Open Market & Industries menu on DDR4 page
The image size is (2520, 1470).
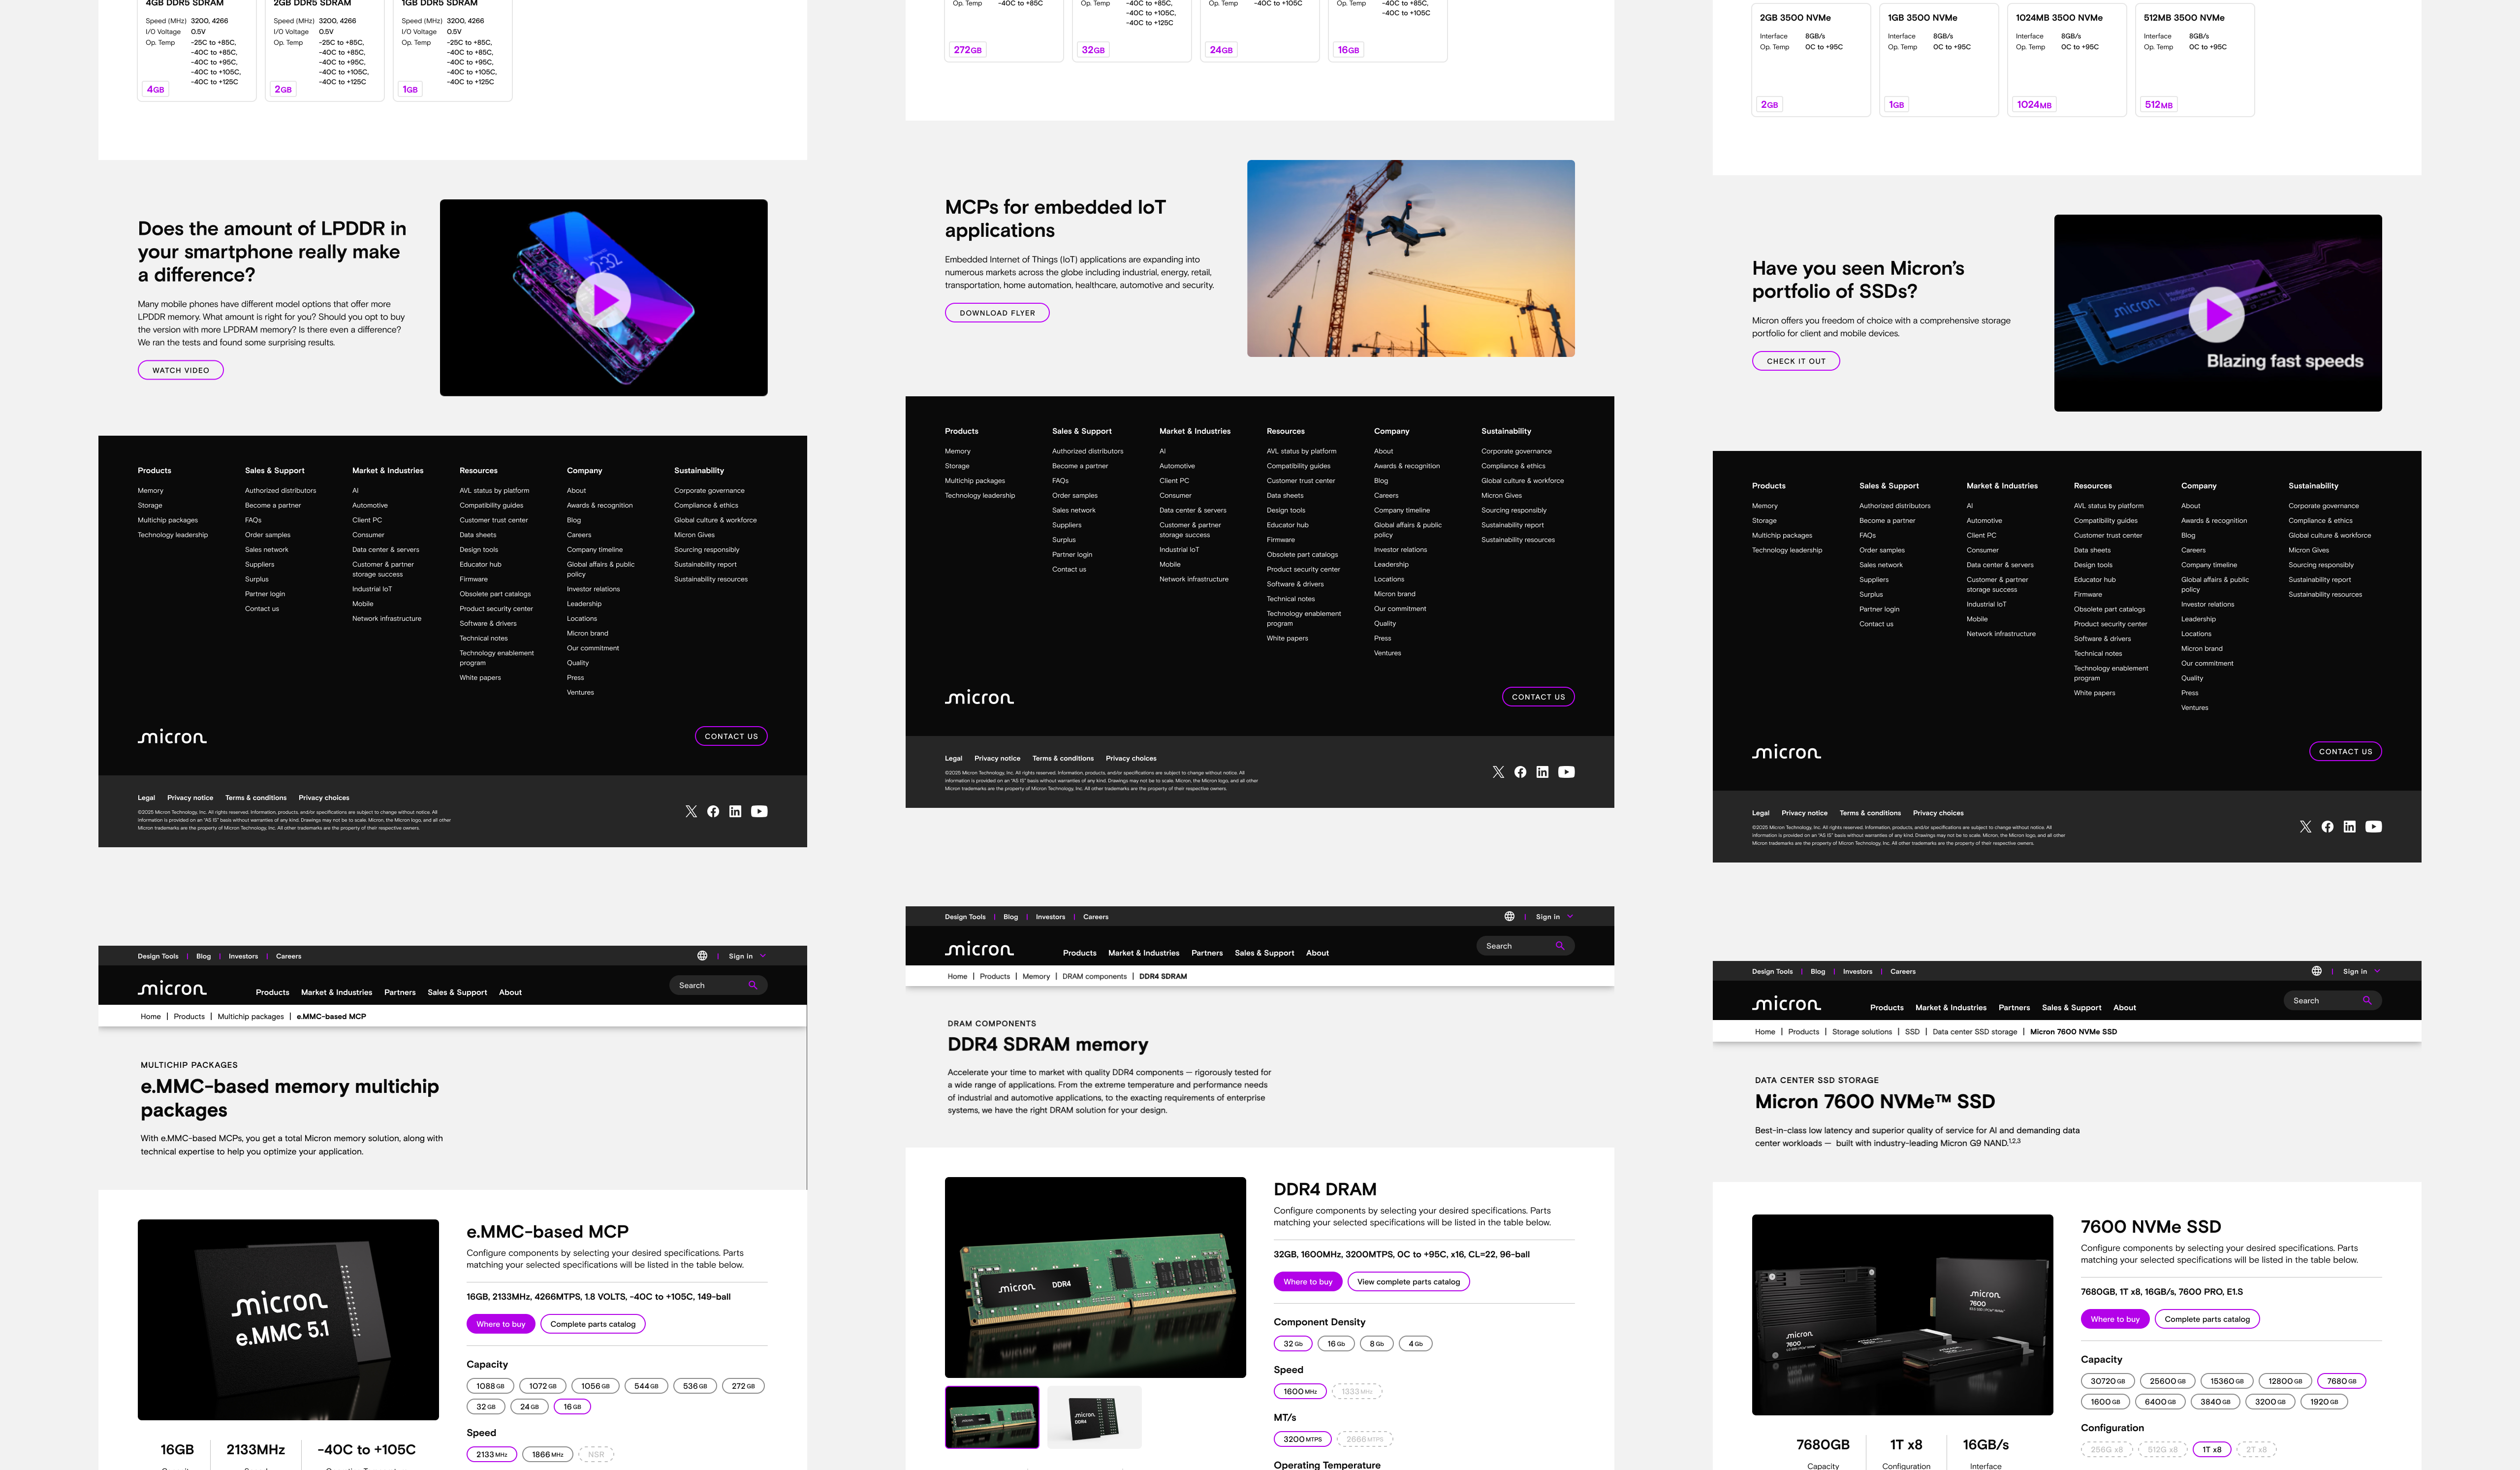[1143, 953]
